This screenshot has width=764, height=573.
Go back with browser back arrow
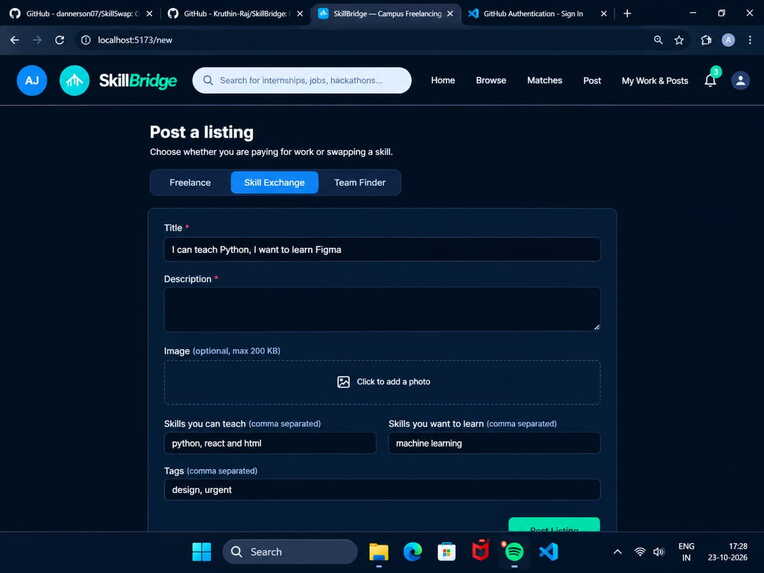coord(15,40)
